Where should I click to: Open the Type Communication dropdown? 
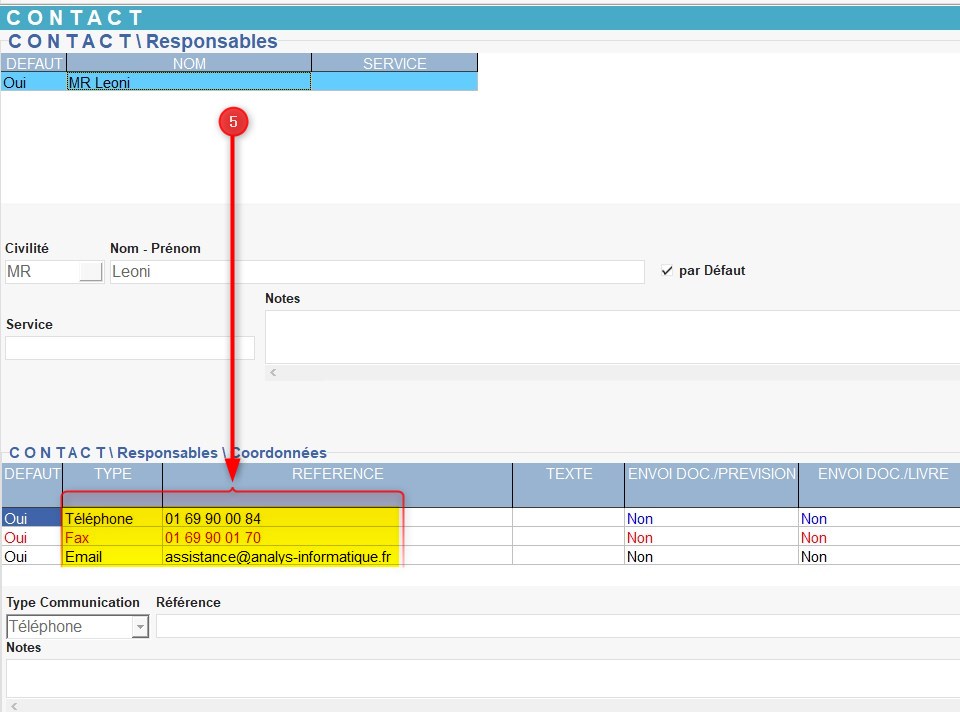click(x=140, y=627)
